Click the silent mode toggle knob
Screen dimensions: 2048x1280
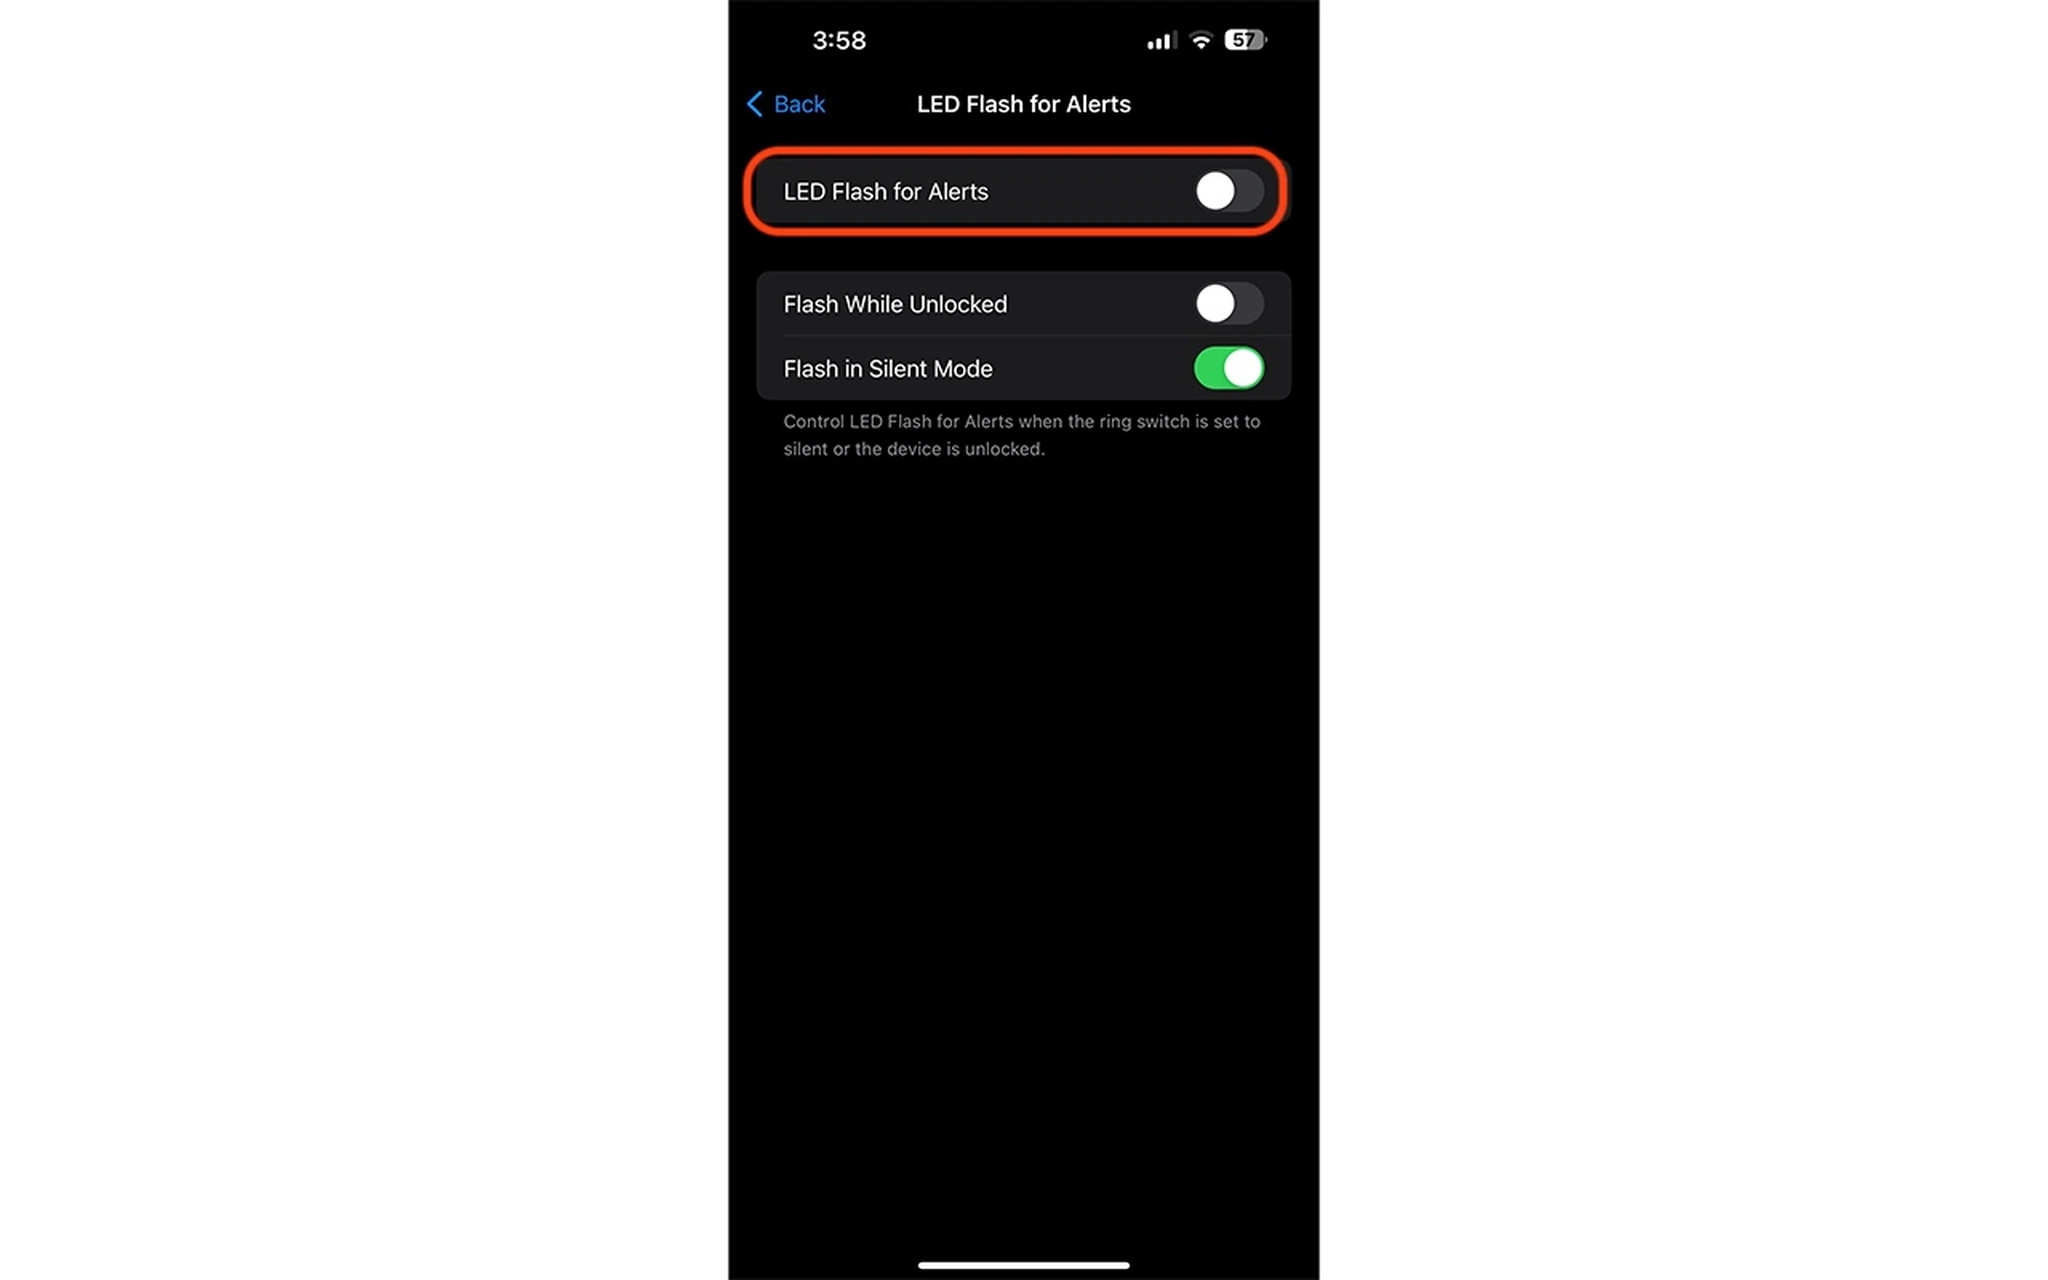coord(1243,367)
